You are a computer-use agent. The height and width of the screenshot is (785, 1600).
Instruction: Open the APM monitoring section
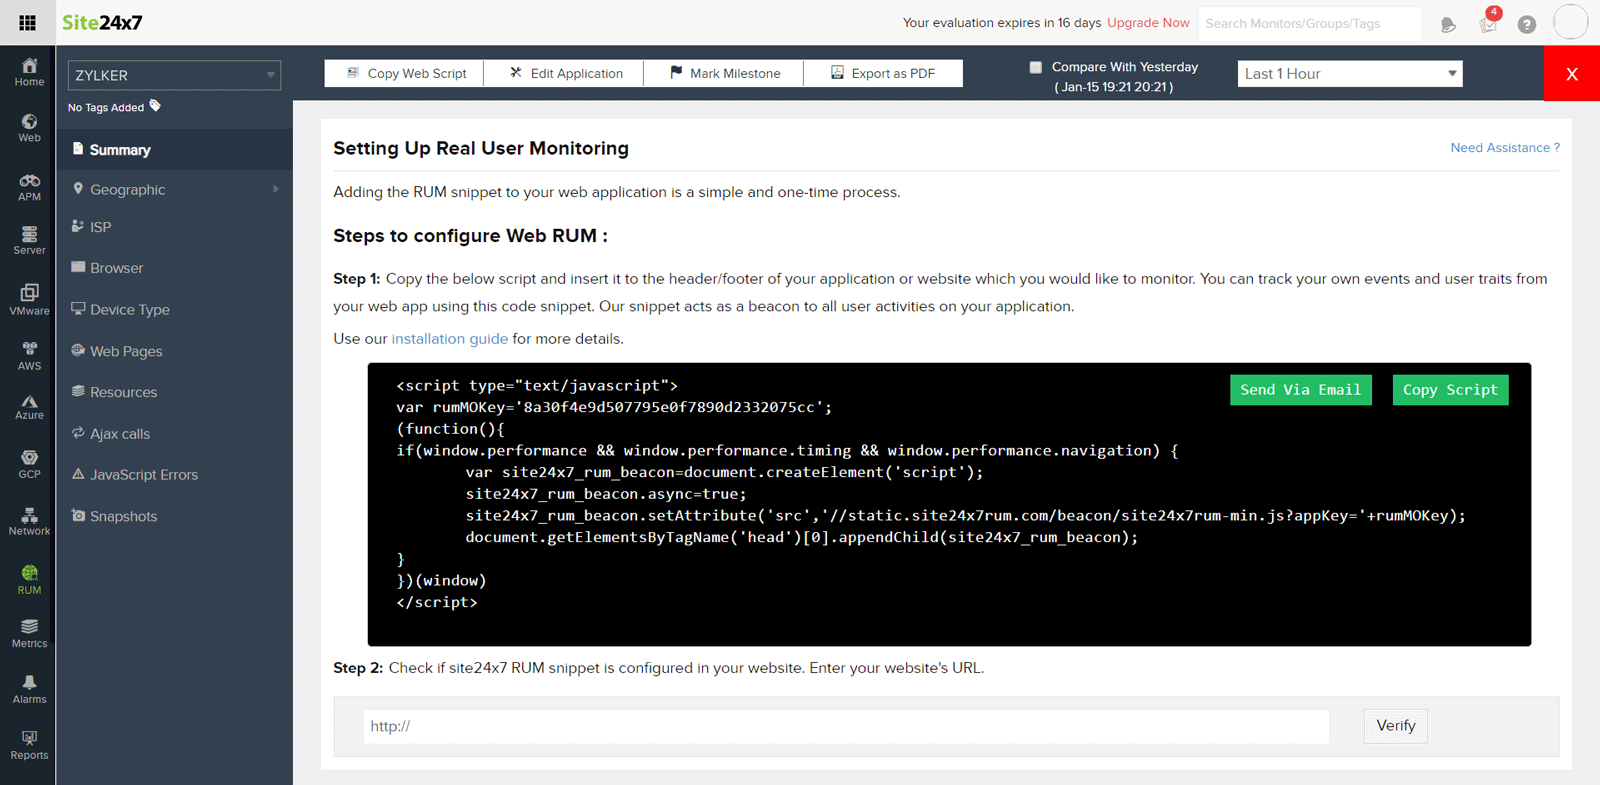click(x=29, y=187)
